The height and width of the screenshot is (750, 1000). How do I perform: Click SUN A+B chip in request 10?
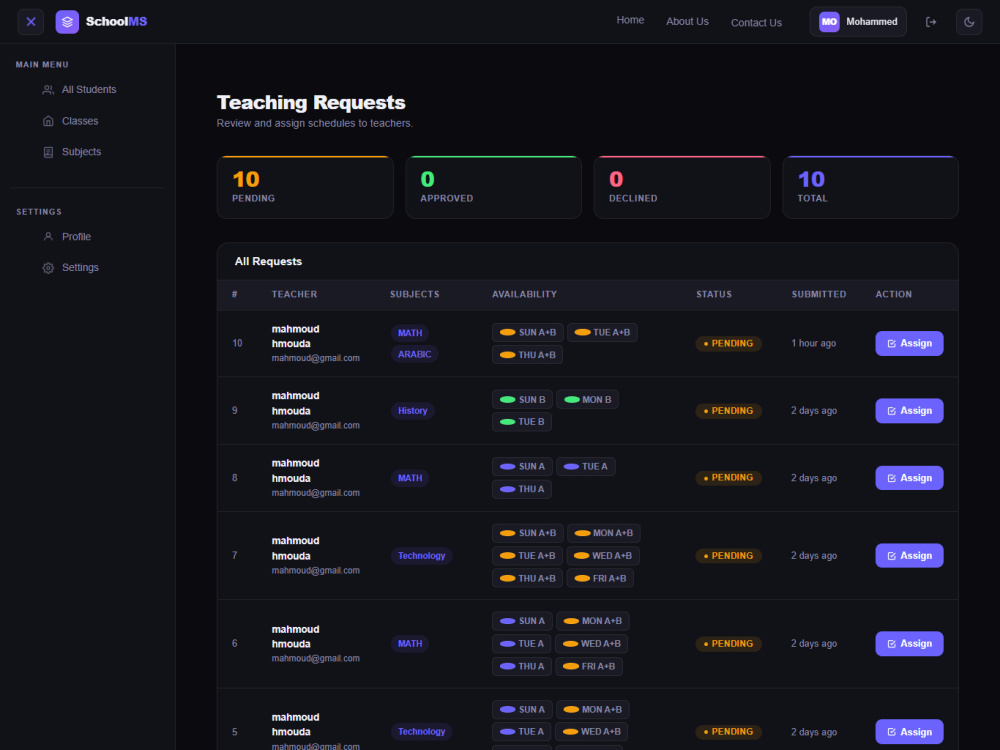(x=527, y=332)
